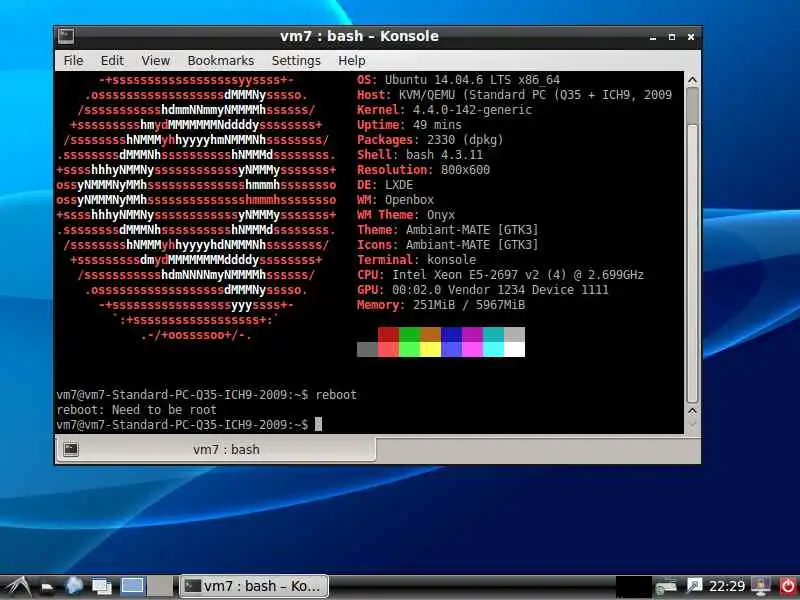Switch to the second desktop in pager
Viewport: 800px width, 600px height.
point(160,586)
